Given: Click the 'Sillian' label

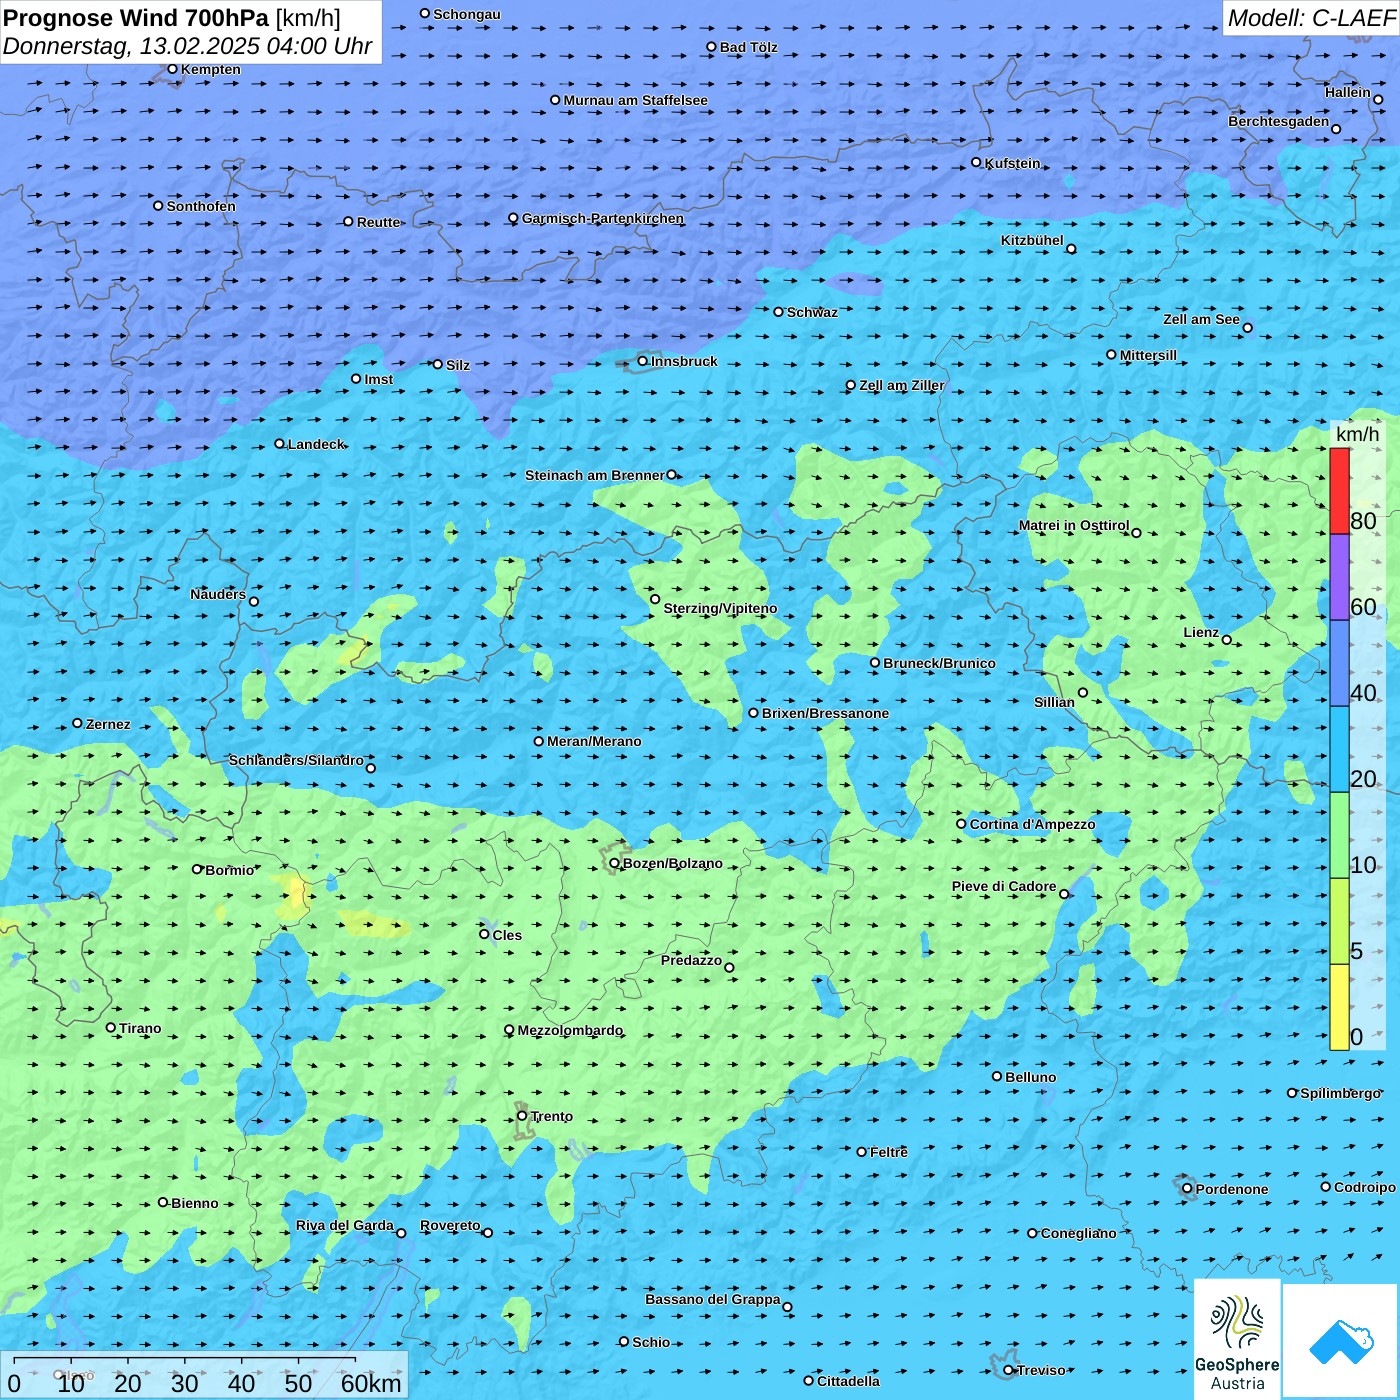Looking at the screenshot, I should 1054,702.
